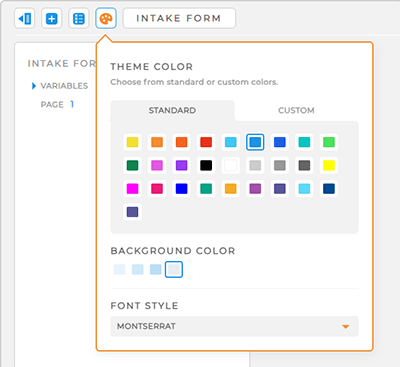Select the darkest charcoal gray swatch
Viewport: 400px width, 367px height.
pos(304,166)
